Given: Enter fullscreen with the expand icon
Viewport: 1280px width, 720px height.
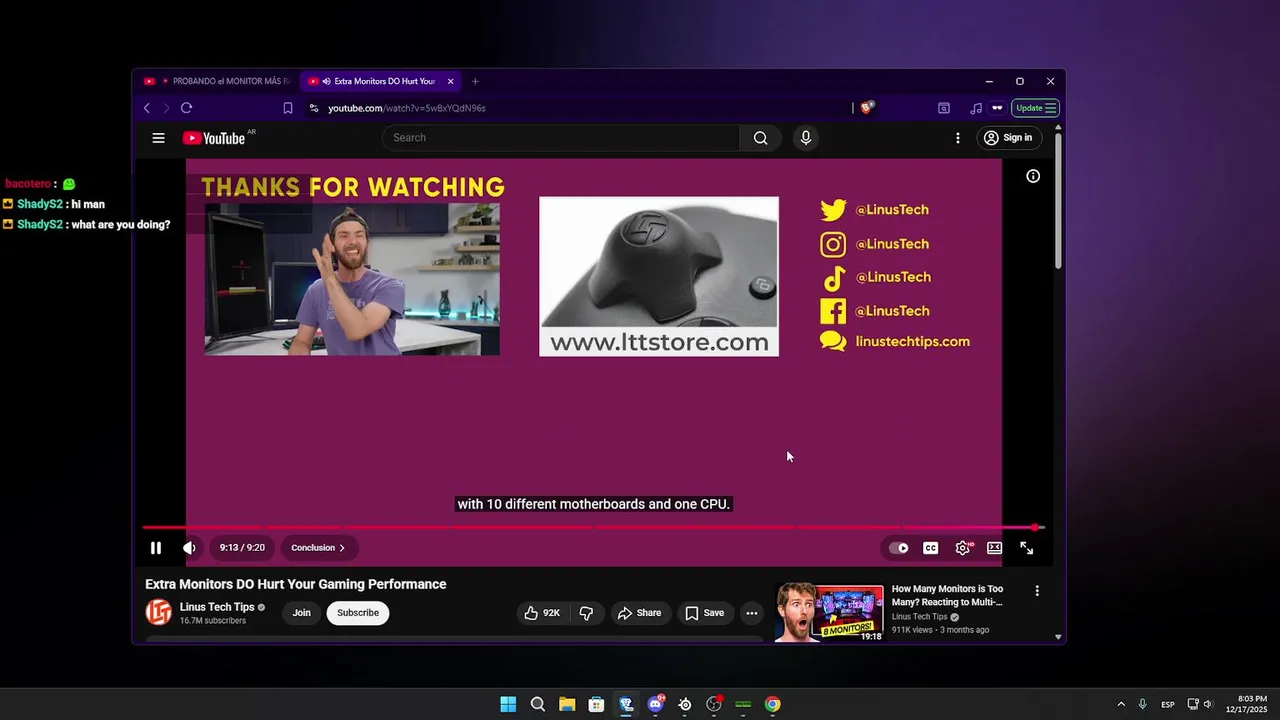Looking at the screenshot, I should click(x=1027, y=548).
